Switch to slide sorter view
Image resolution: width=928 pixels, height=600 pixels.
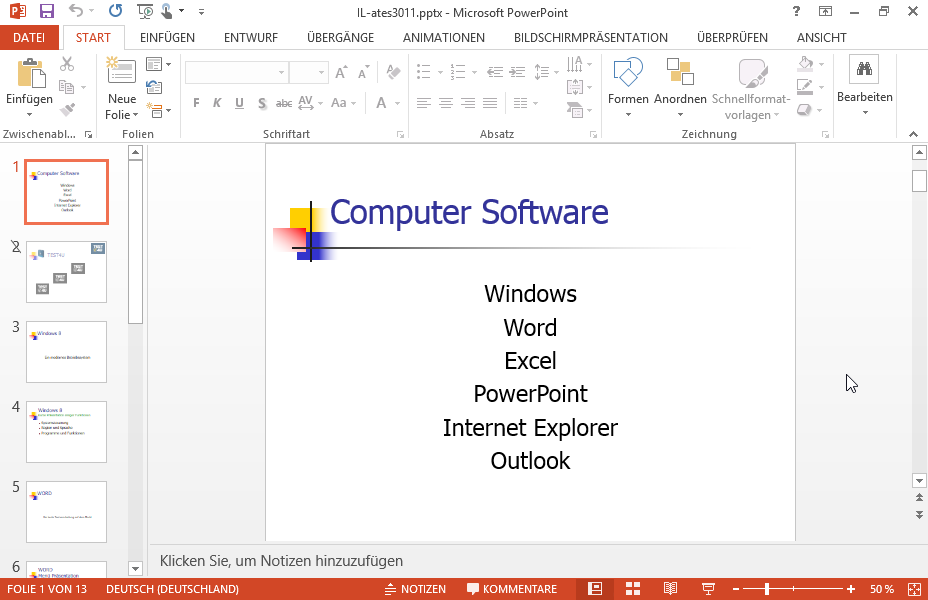tap(633, 589)
